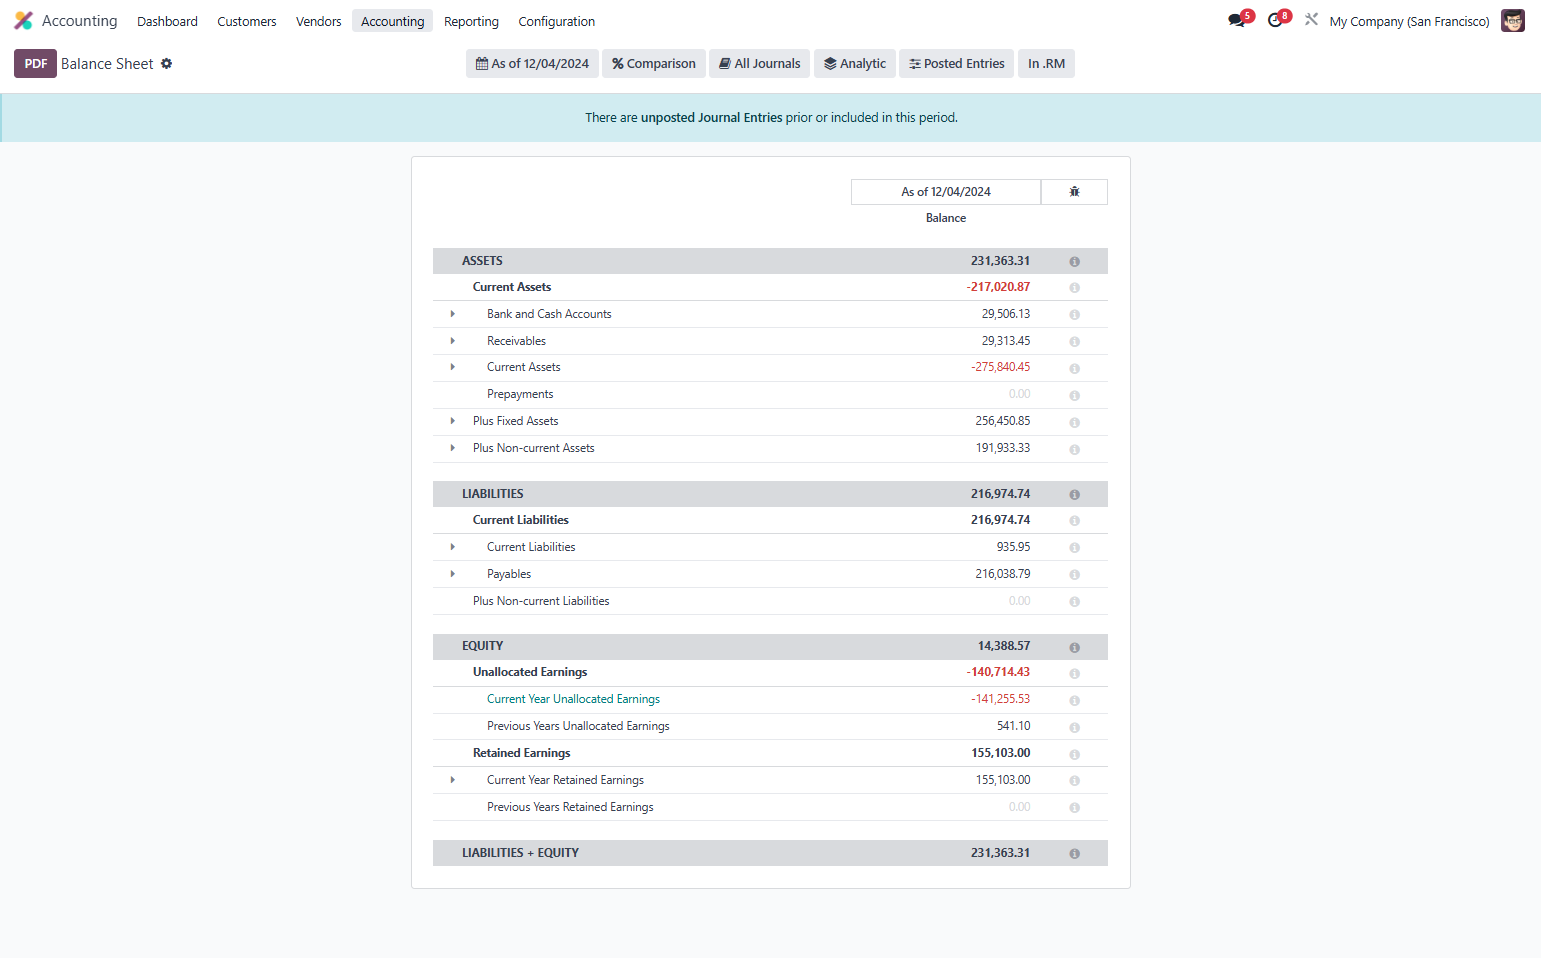Open the messages chat icon with badge 5
Screen dimensions: 1541x958
coord(1238,20)
